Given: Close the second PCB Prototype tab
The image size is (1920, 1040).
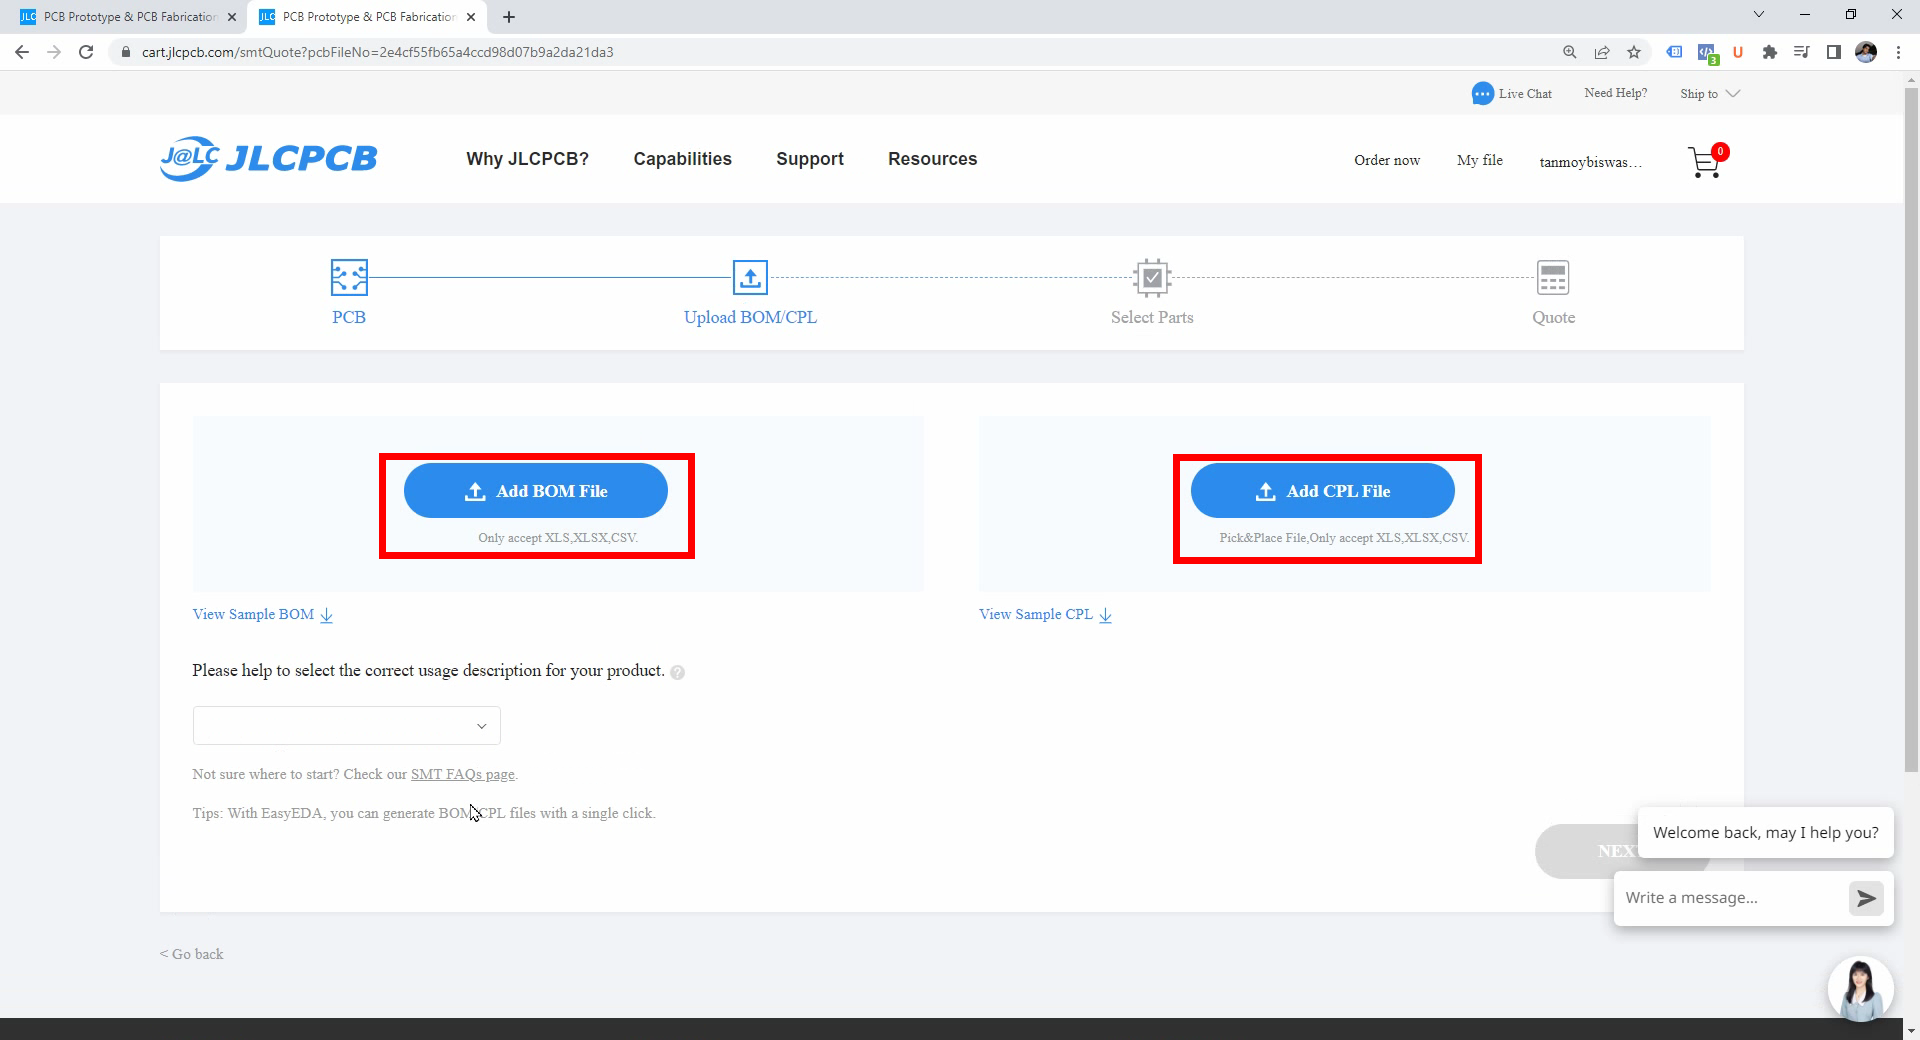Looking at the screenshot, I should pyautogui.click(x=471, y=17).
